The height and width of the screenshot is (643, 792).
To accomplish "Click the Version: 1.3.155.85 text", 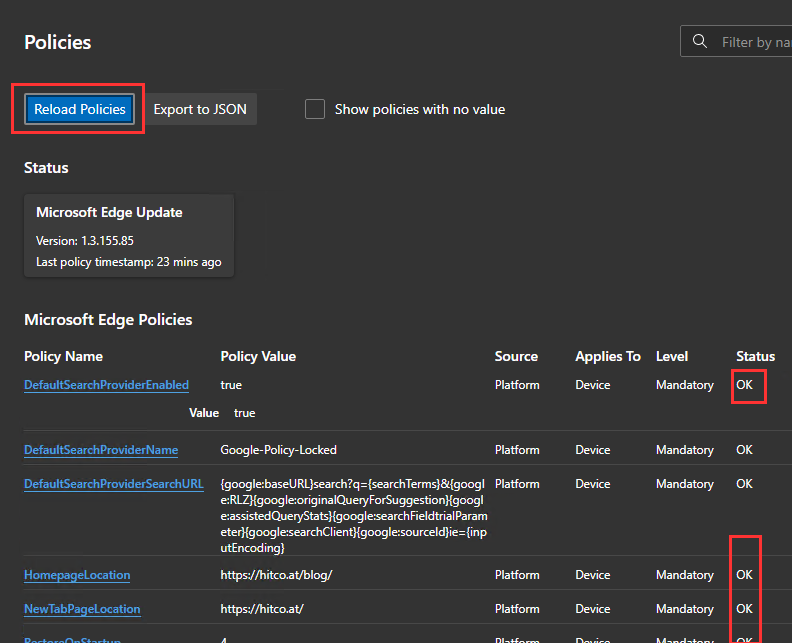I will pos(84,240).
